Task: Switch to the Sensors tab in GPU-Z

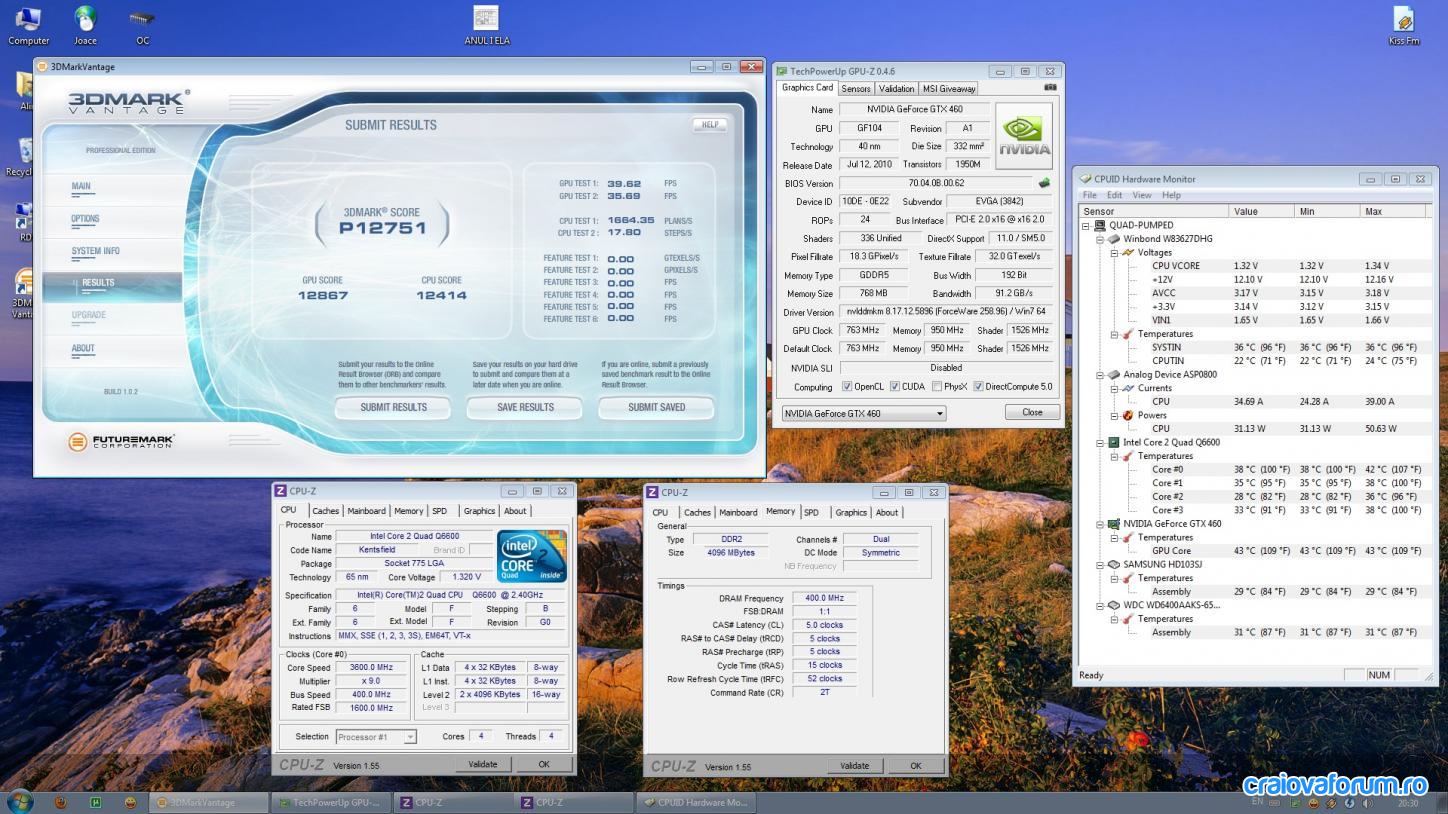Action: [x=855, y=89]
